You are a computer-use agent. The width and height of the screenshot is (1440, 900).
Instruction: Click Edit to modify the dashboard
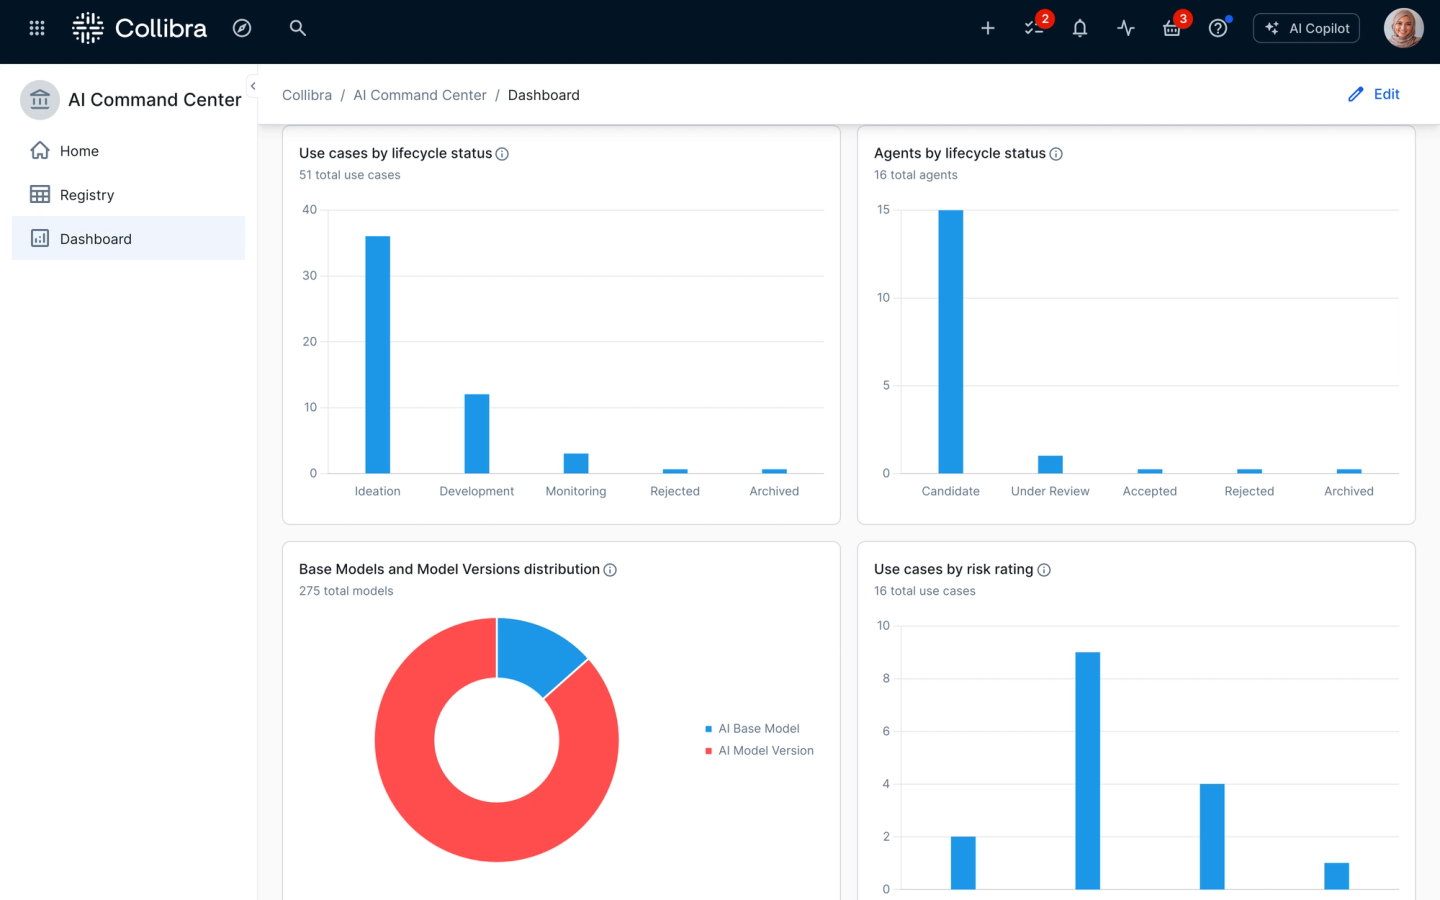coord(1374,94)
